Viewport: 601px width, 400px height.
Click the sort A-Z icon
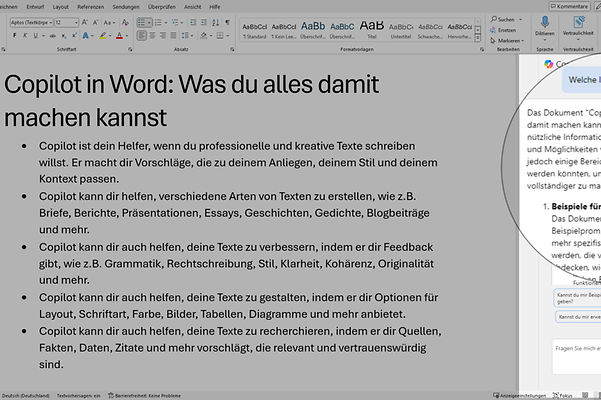tap(217, 21)
